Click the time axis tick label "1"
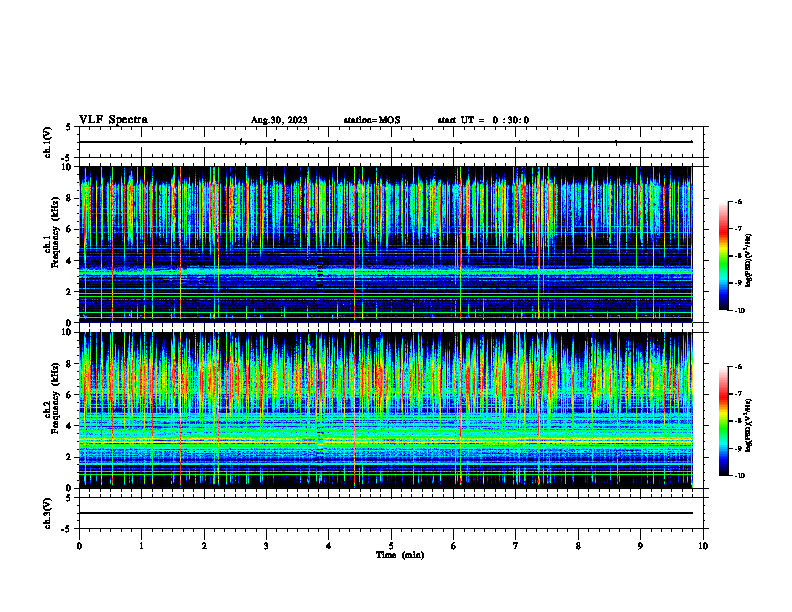Viewport: 792px width, 612px height. [x=141, y=546]
